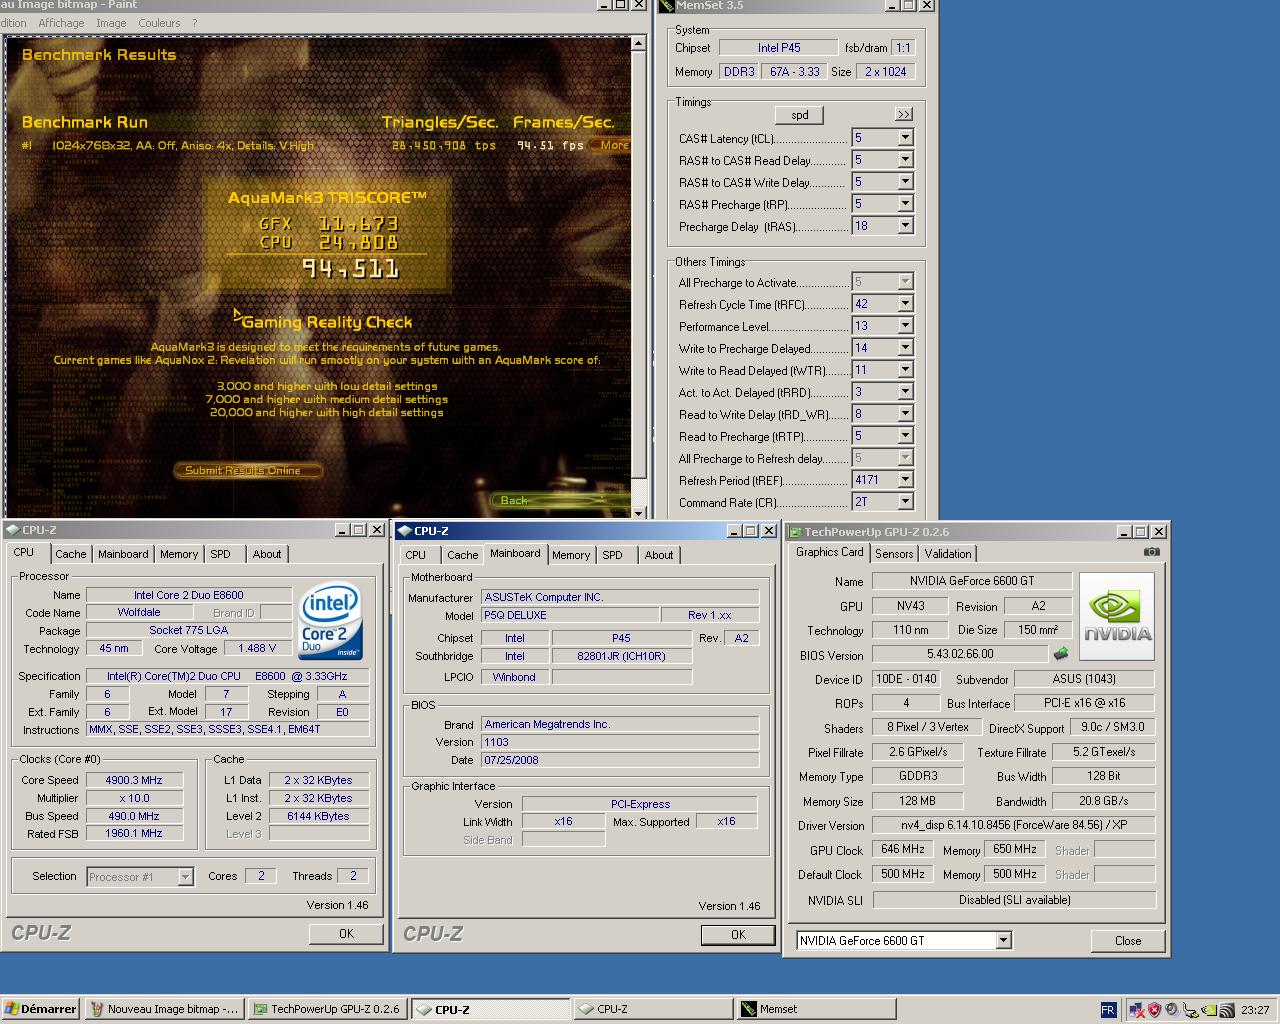Click the Driver Version field in GPU-Z
This screenshot has width=1280, height=1024.
1014,825
